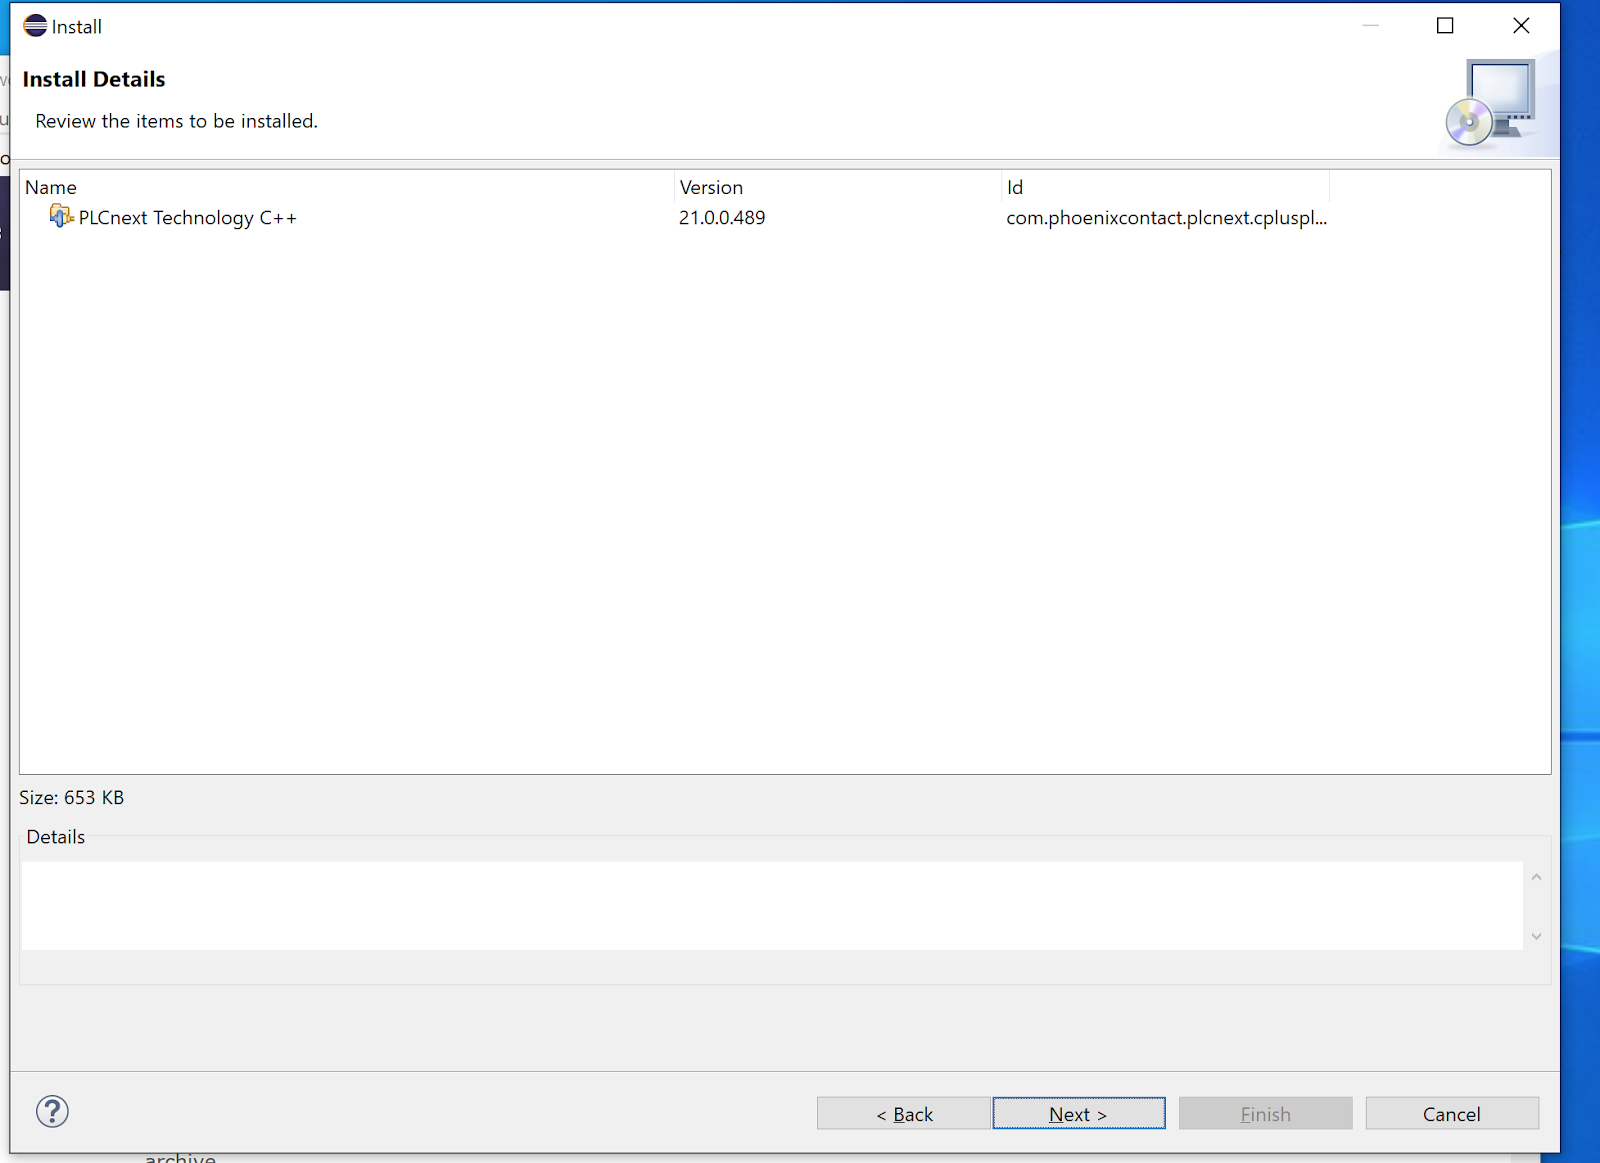Cancel the installation dialog
This screenshot has width=1600, height=1163.
point(1452,1114)
